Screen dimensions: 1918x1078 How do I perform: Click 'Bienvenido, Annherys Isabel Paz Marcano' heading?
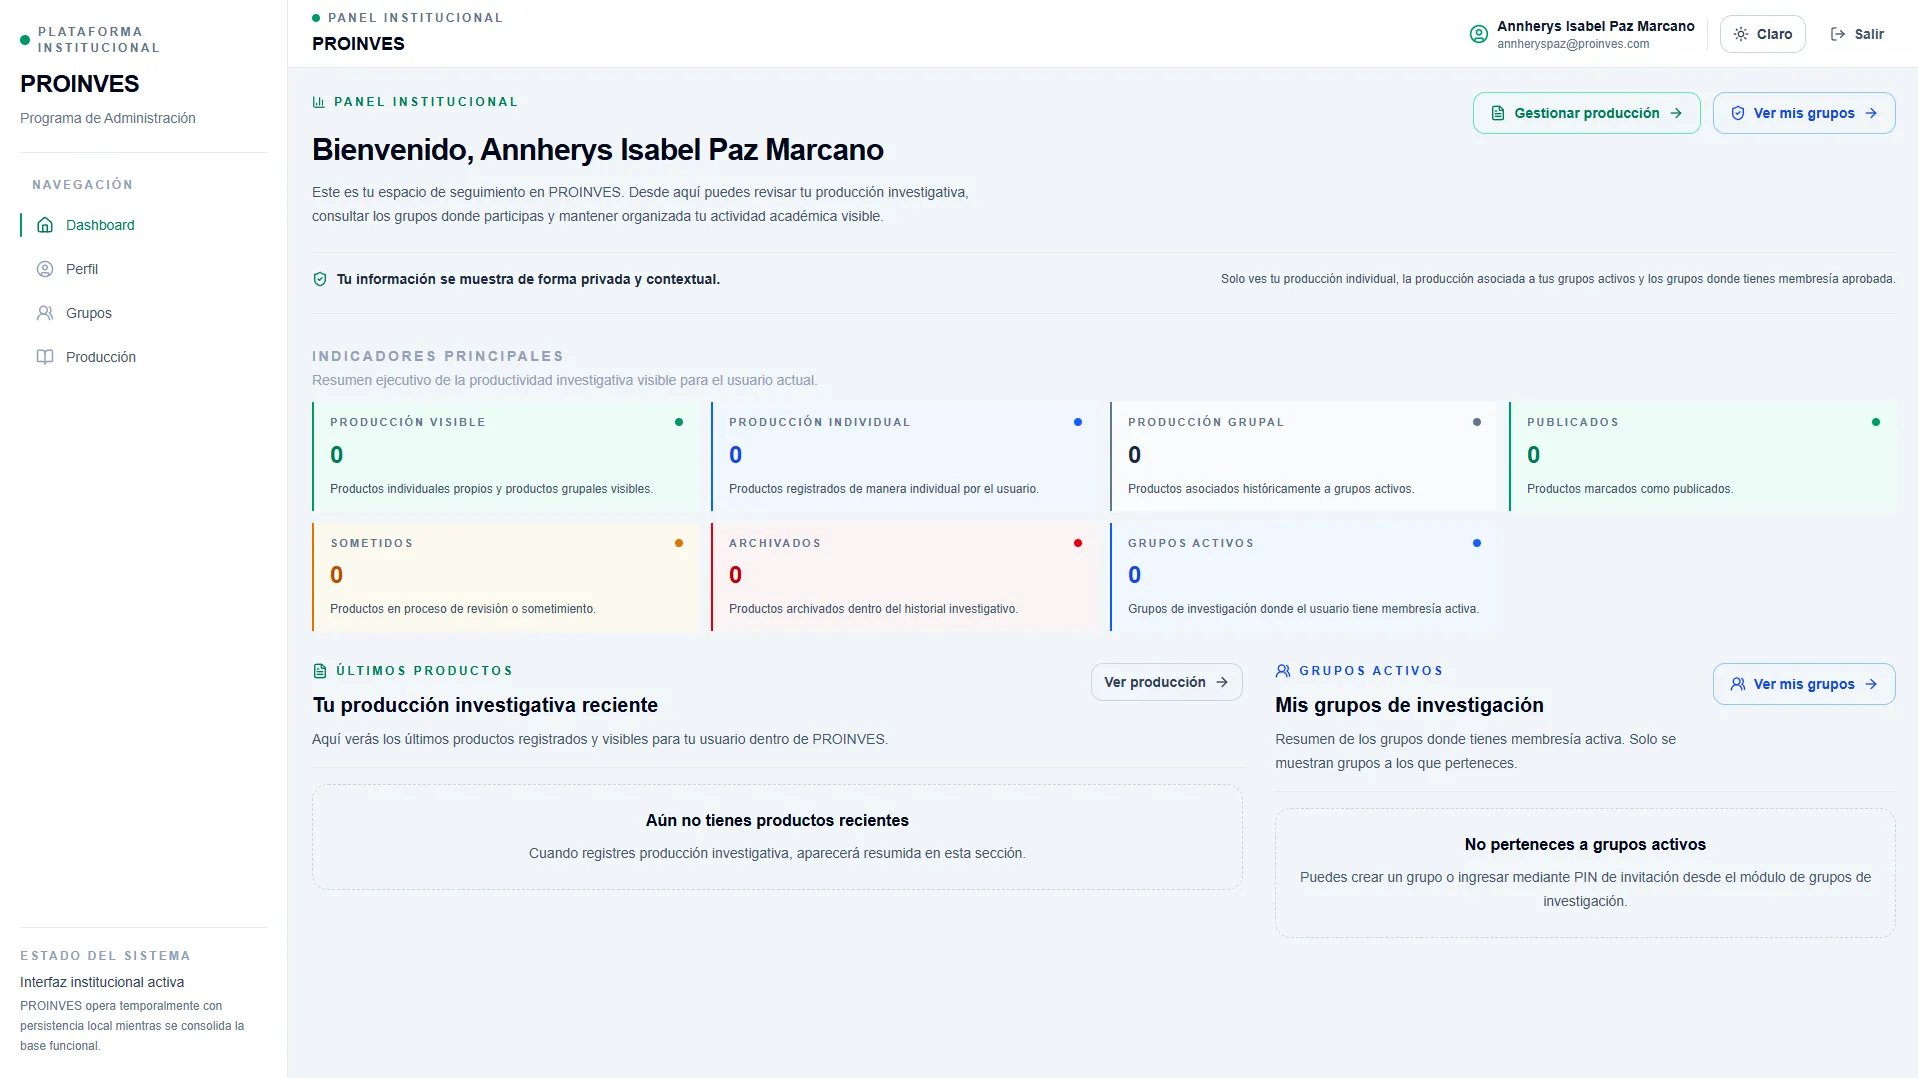pos(598,150)
